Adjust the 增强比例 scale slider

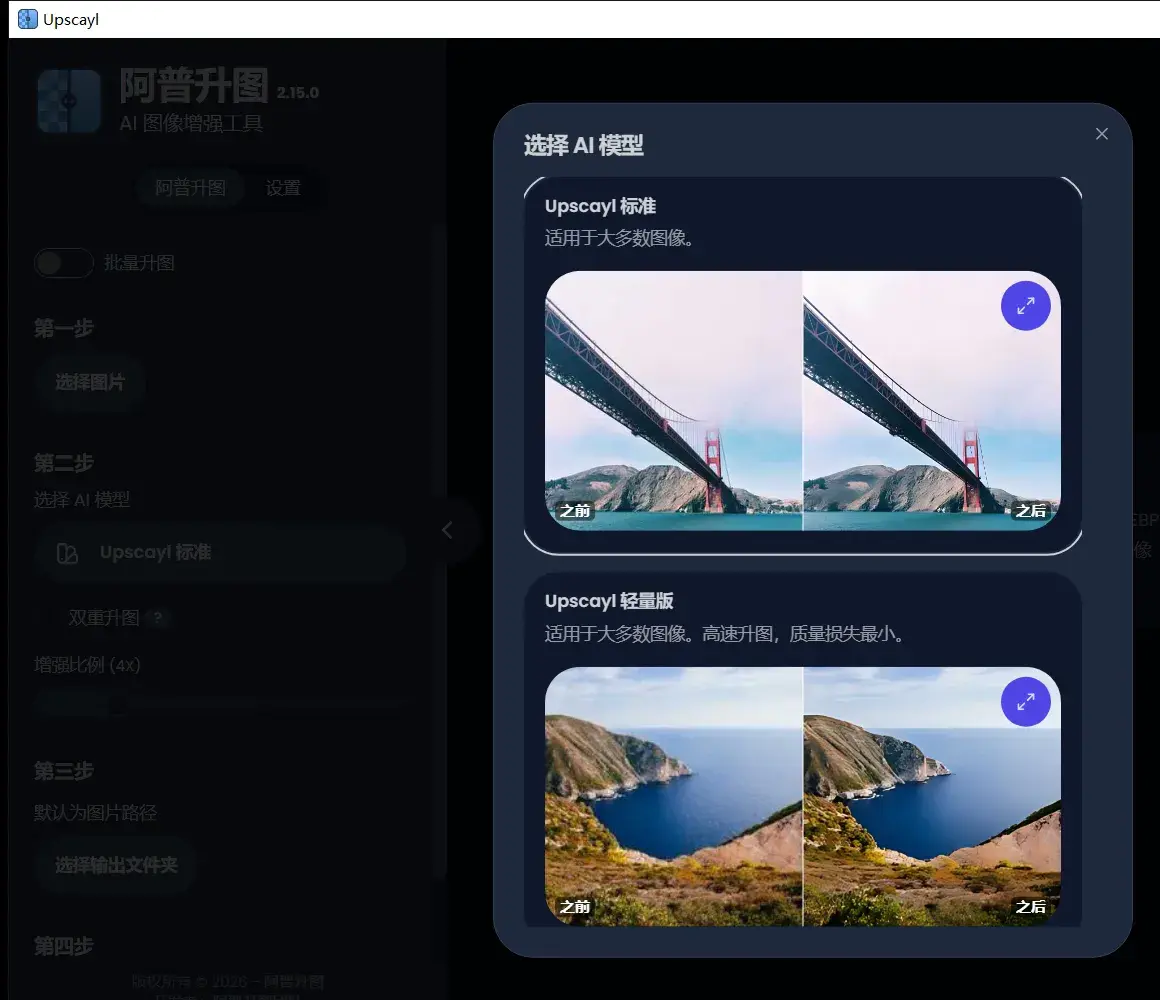(220, 704)
